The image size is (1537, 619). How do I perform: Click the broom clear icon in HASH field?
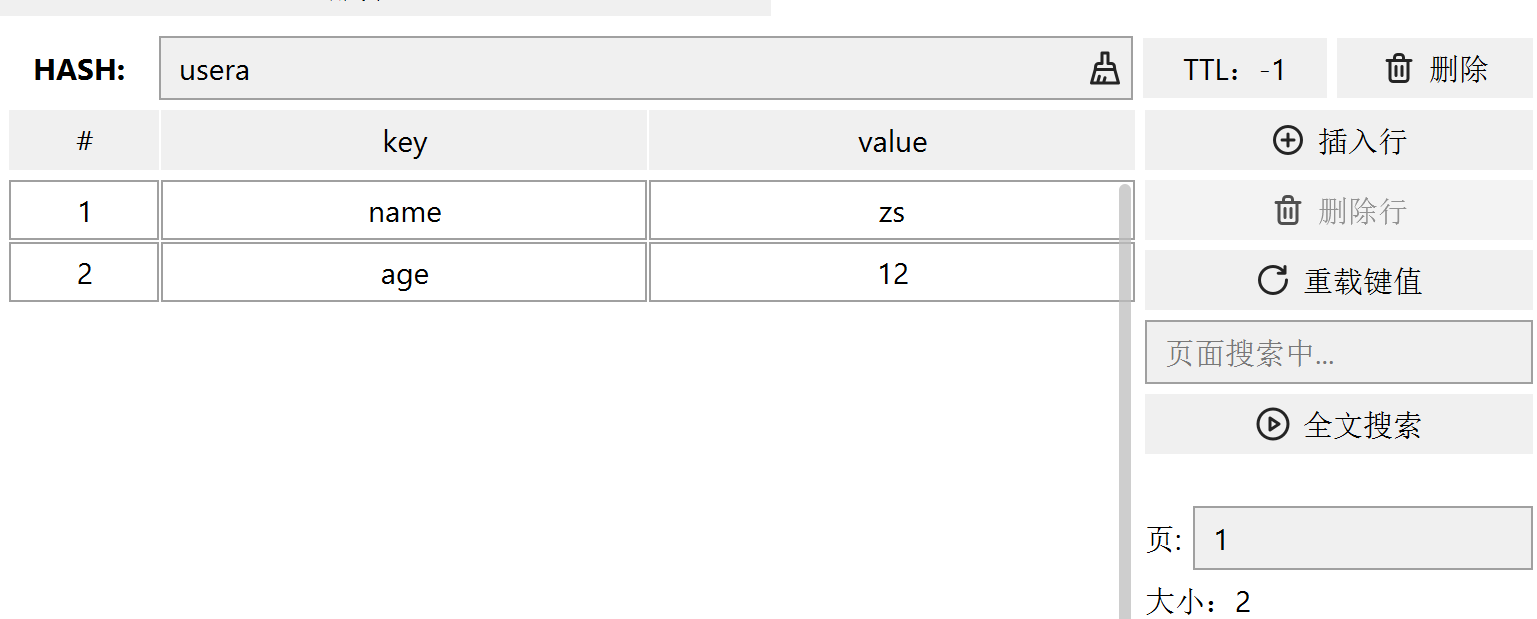[x=1104, y=69]
